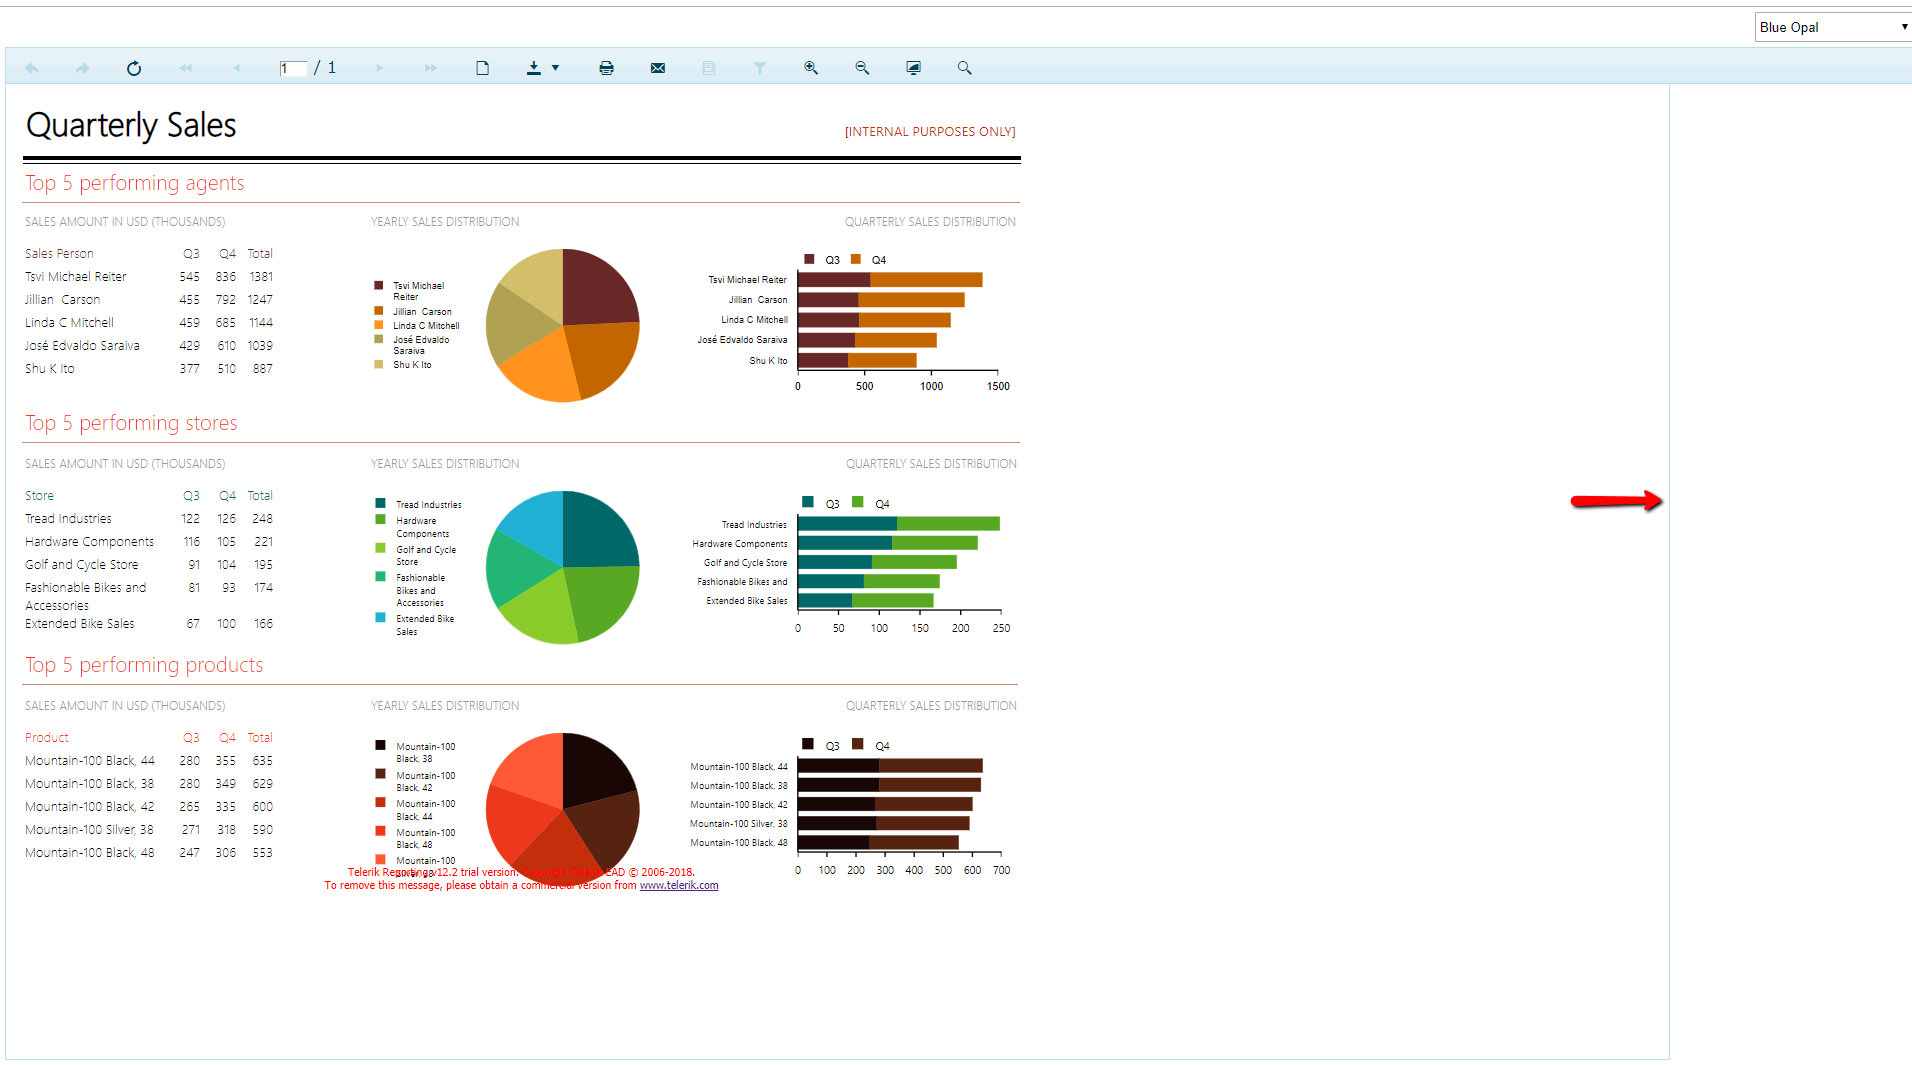Screen dimensions: 1912x1065
Task: Click Shu K Ito's total 887
Action: [263, 369]
